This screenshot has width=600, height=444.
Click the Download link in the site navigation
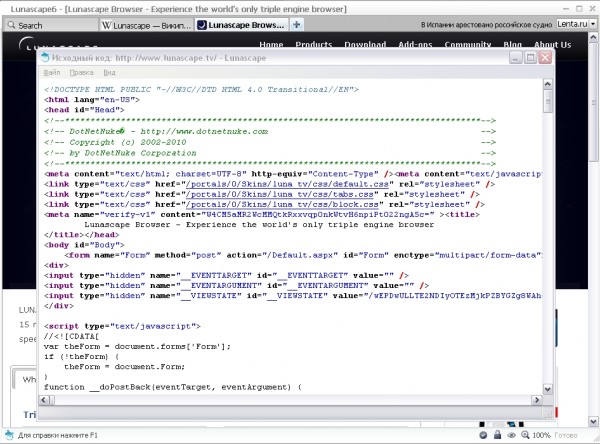point(365,44)
